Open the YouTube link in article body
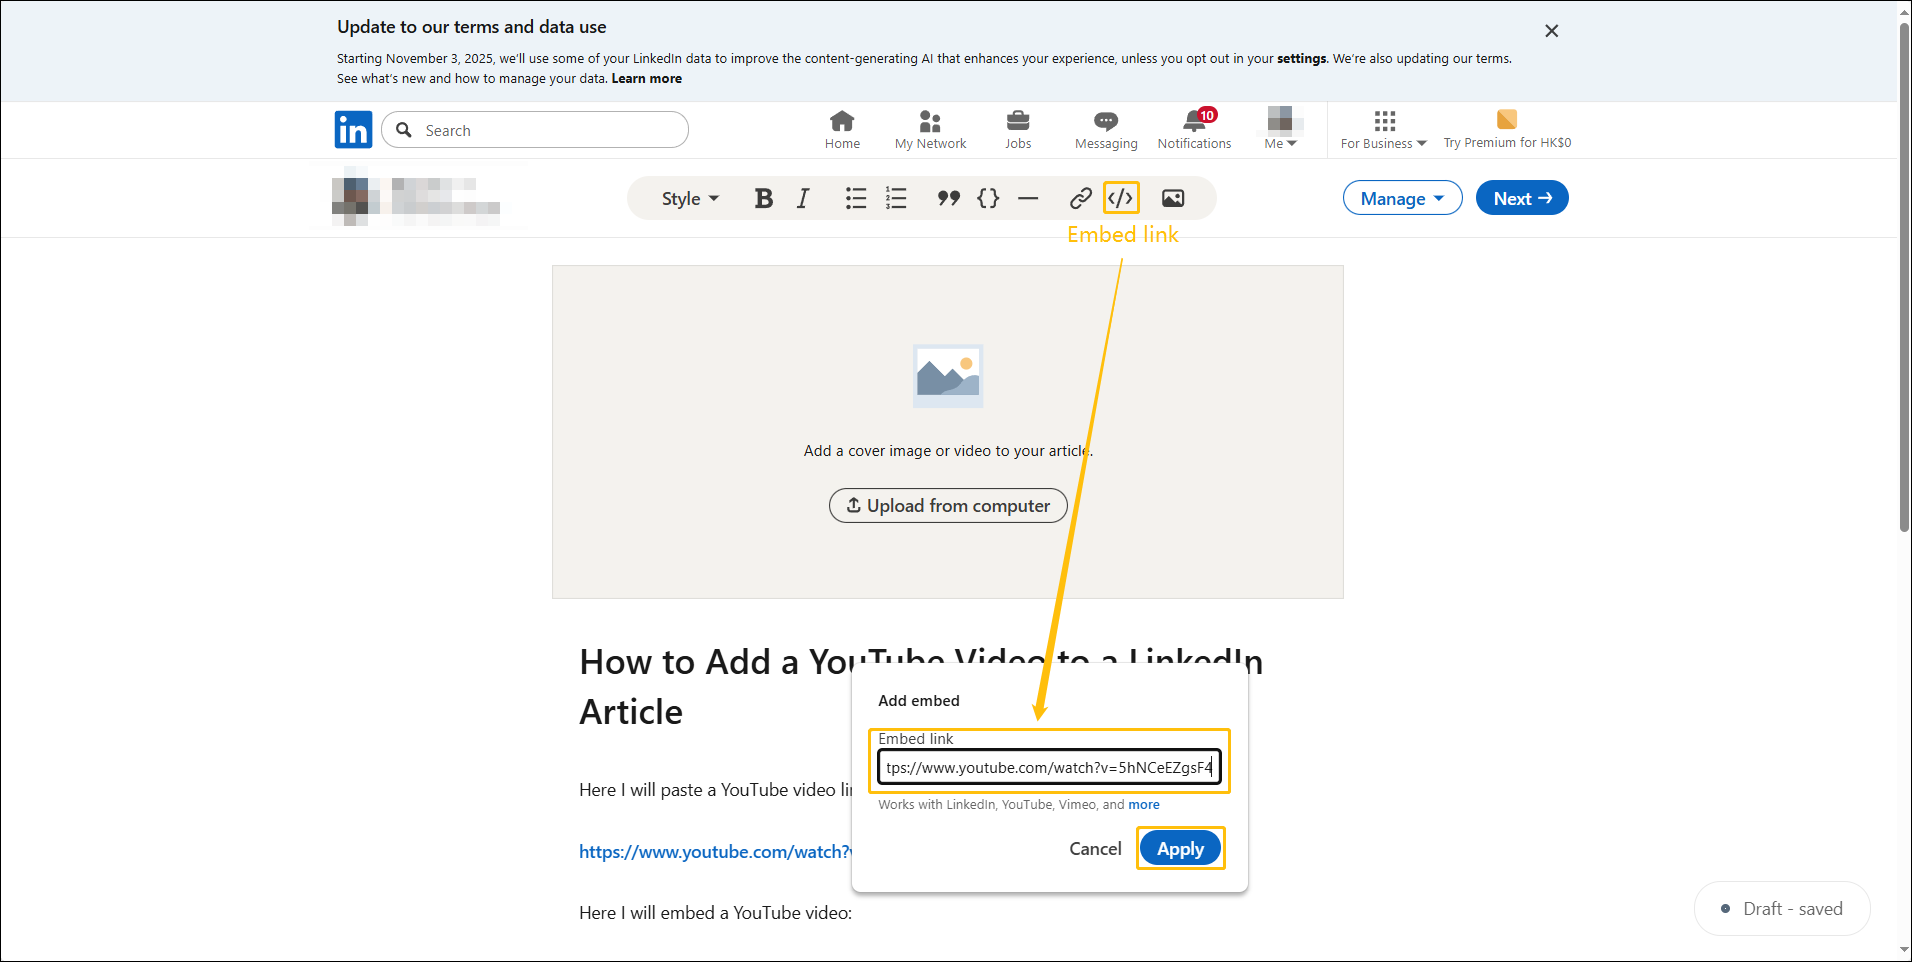 pyautogui.click(x=715, y=852)
